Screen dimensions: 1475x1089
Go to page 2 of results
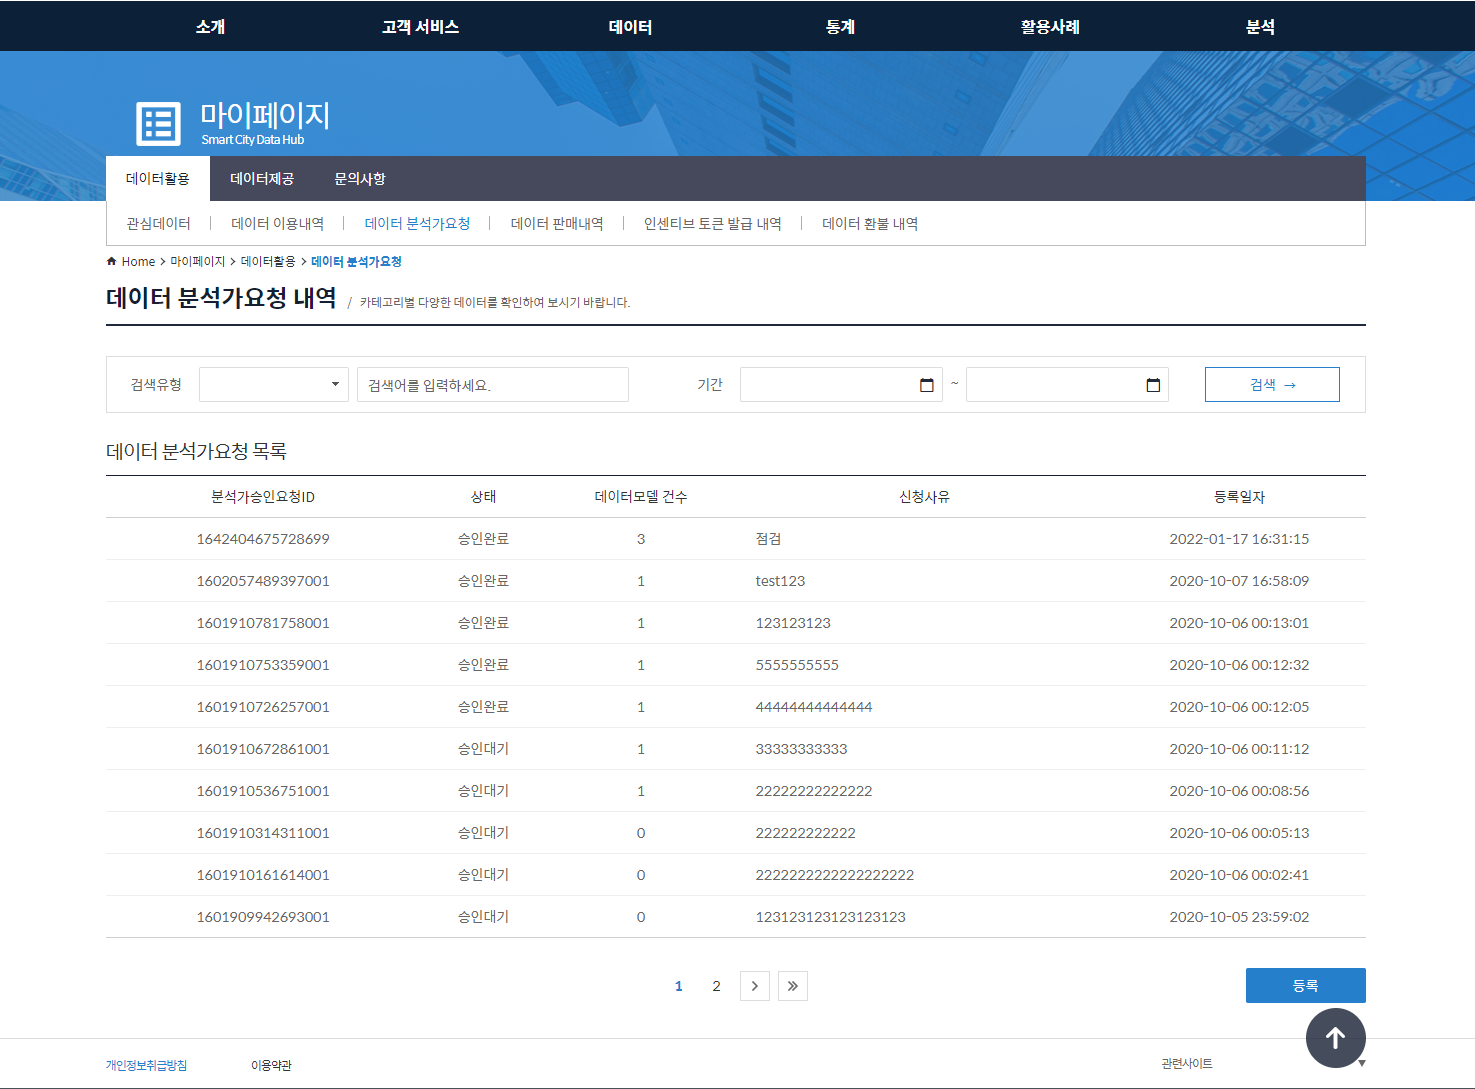click(x=716, y=986)
